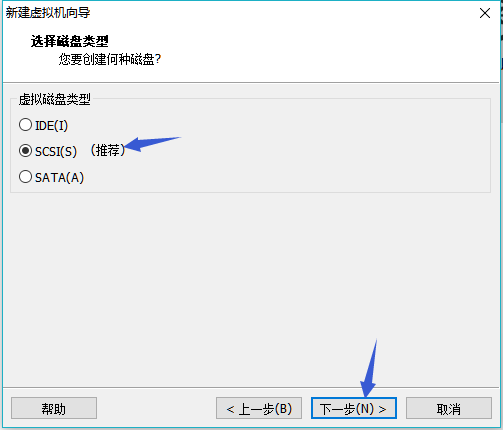Click blue arrow above 下一步 button

pos(369,368)
